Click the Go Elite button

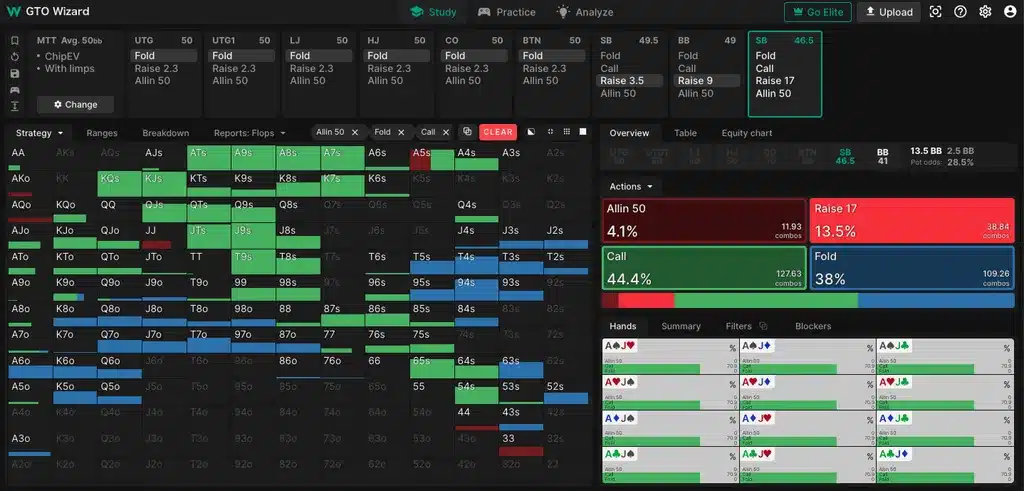[818, 12]
